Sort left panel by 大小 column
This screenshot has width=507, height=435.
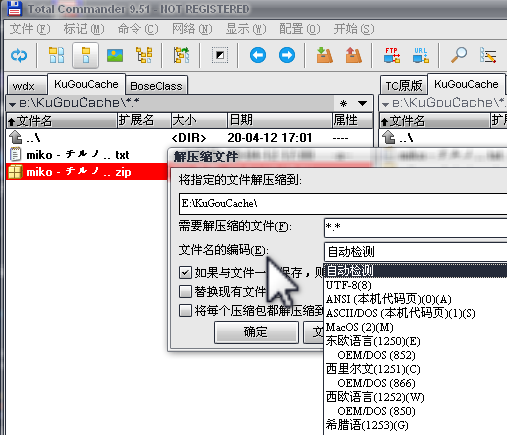(x=199, y=120)
